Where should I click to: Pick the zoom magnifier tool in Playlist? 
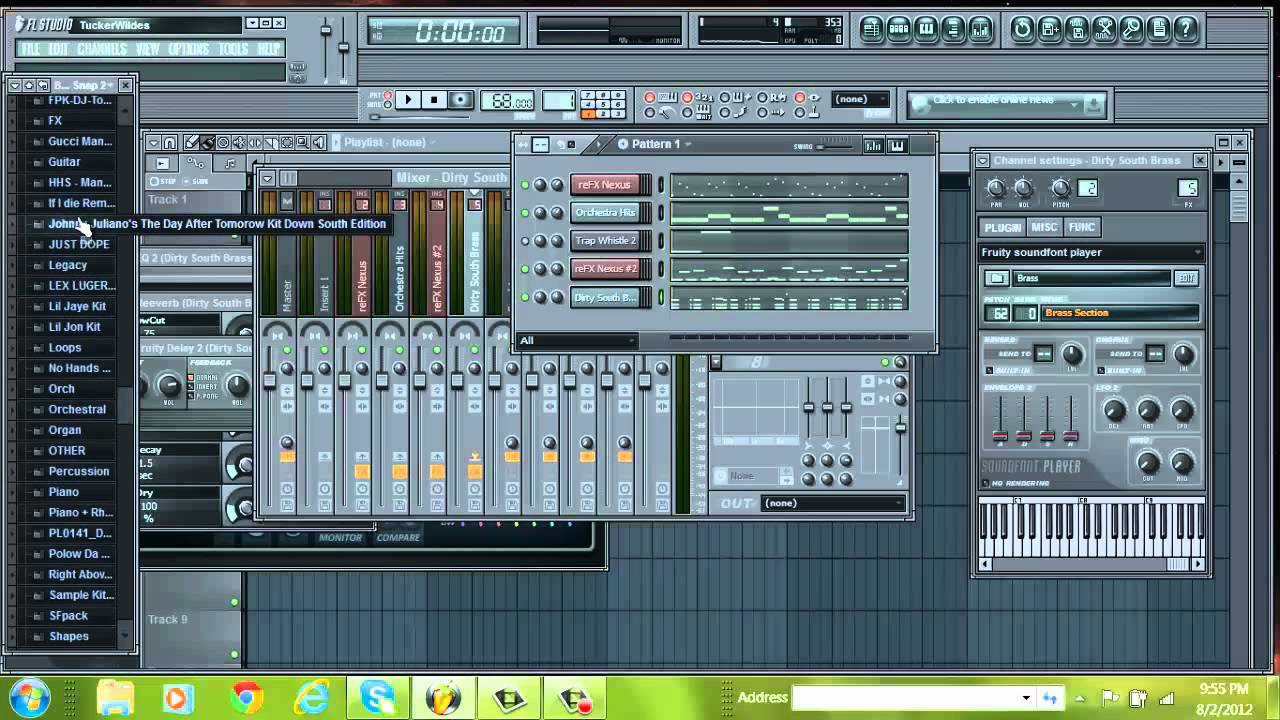coord(303,143)
